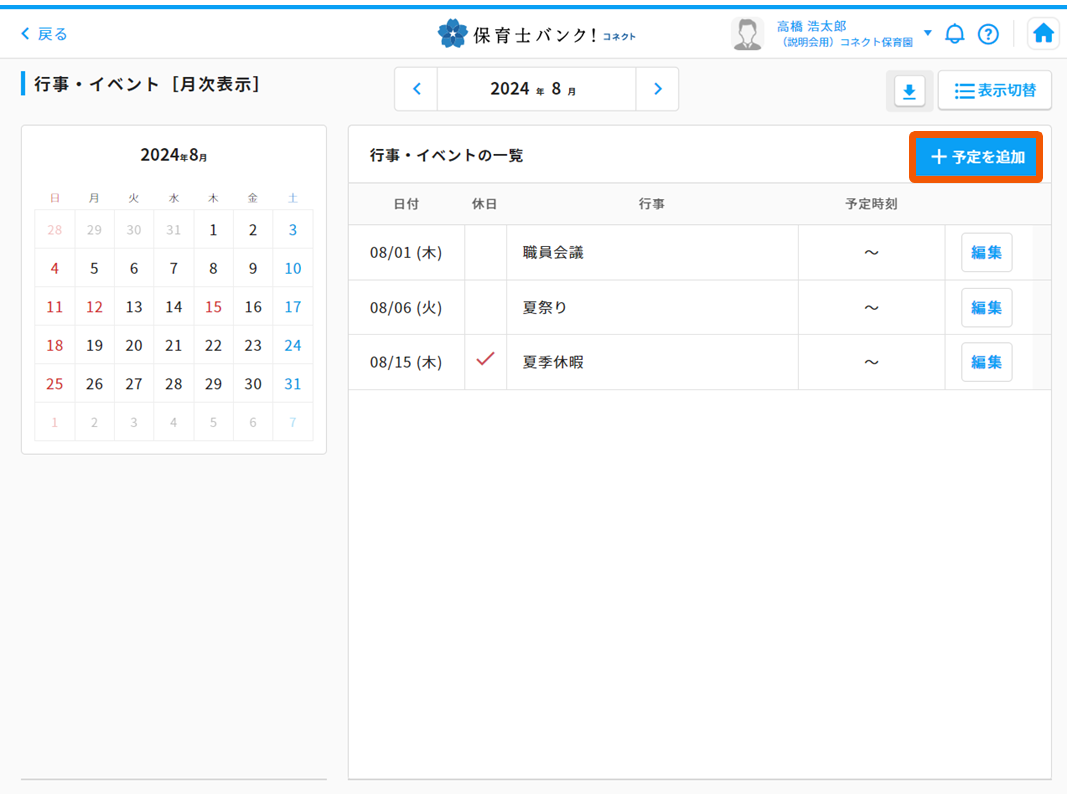Viewport: 1067px width, 800px height.
Task: Edit the 夏季休暇 event
Action: tap(986, 362)
